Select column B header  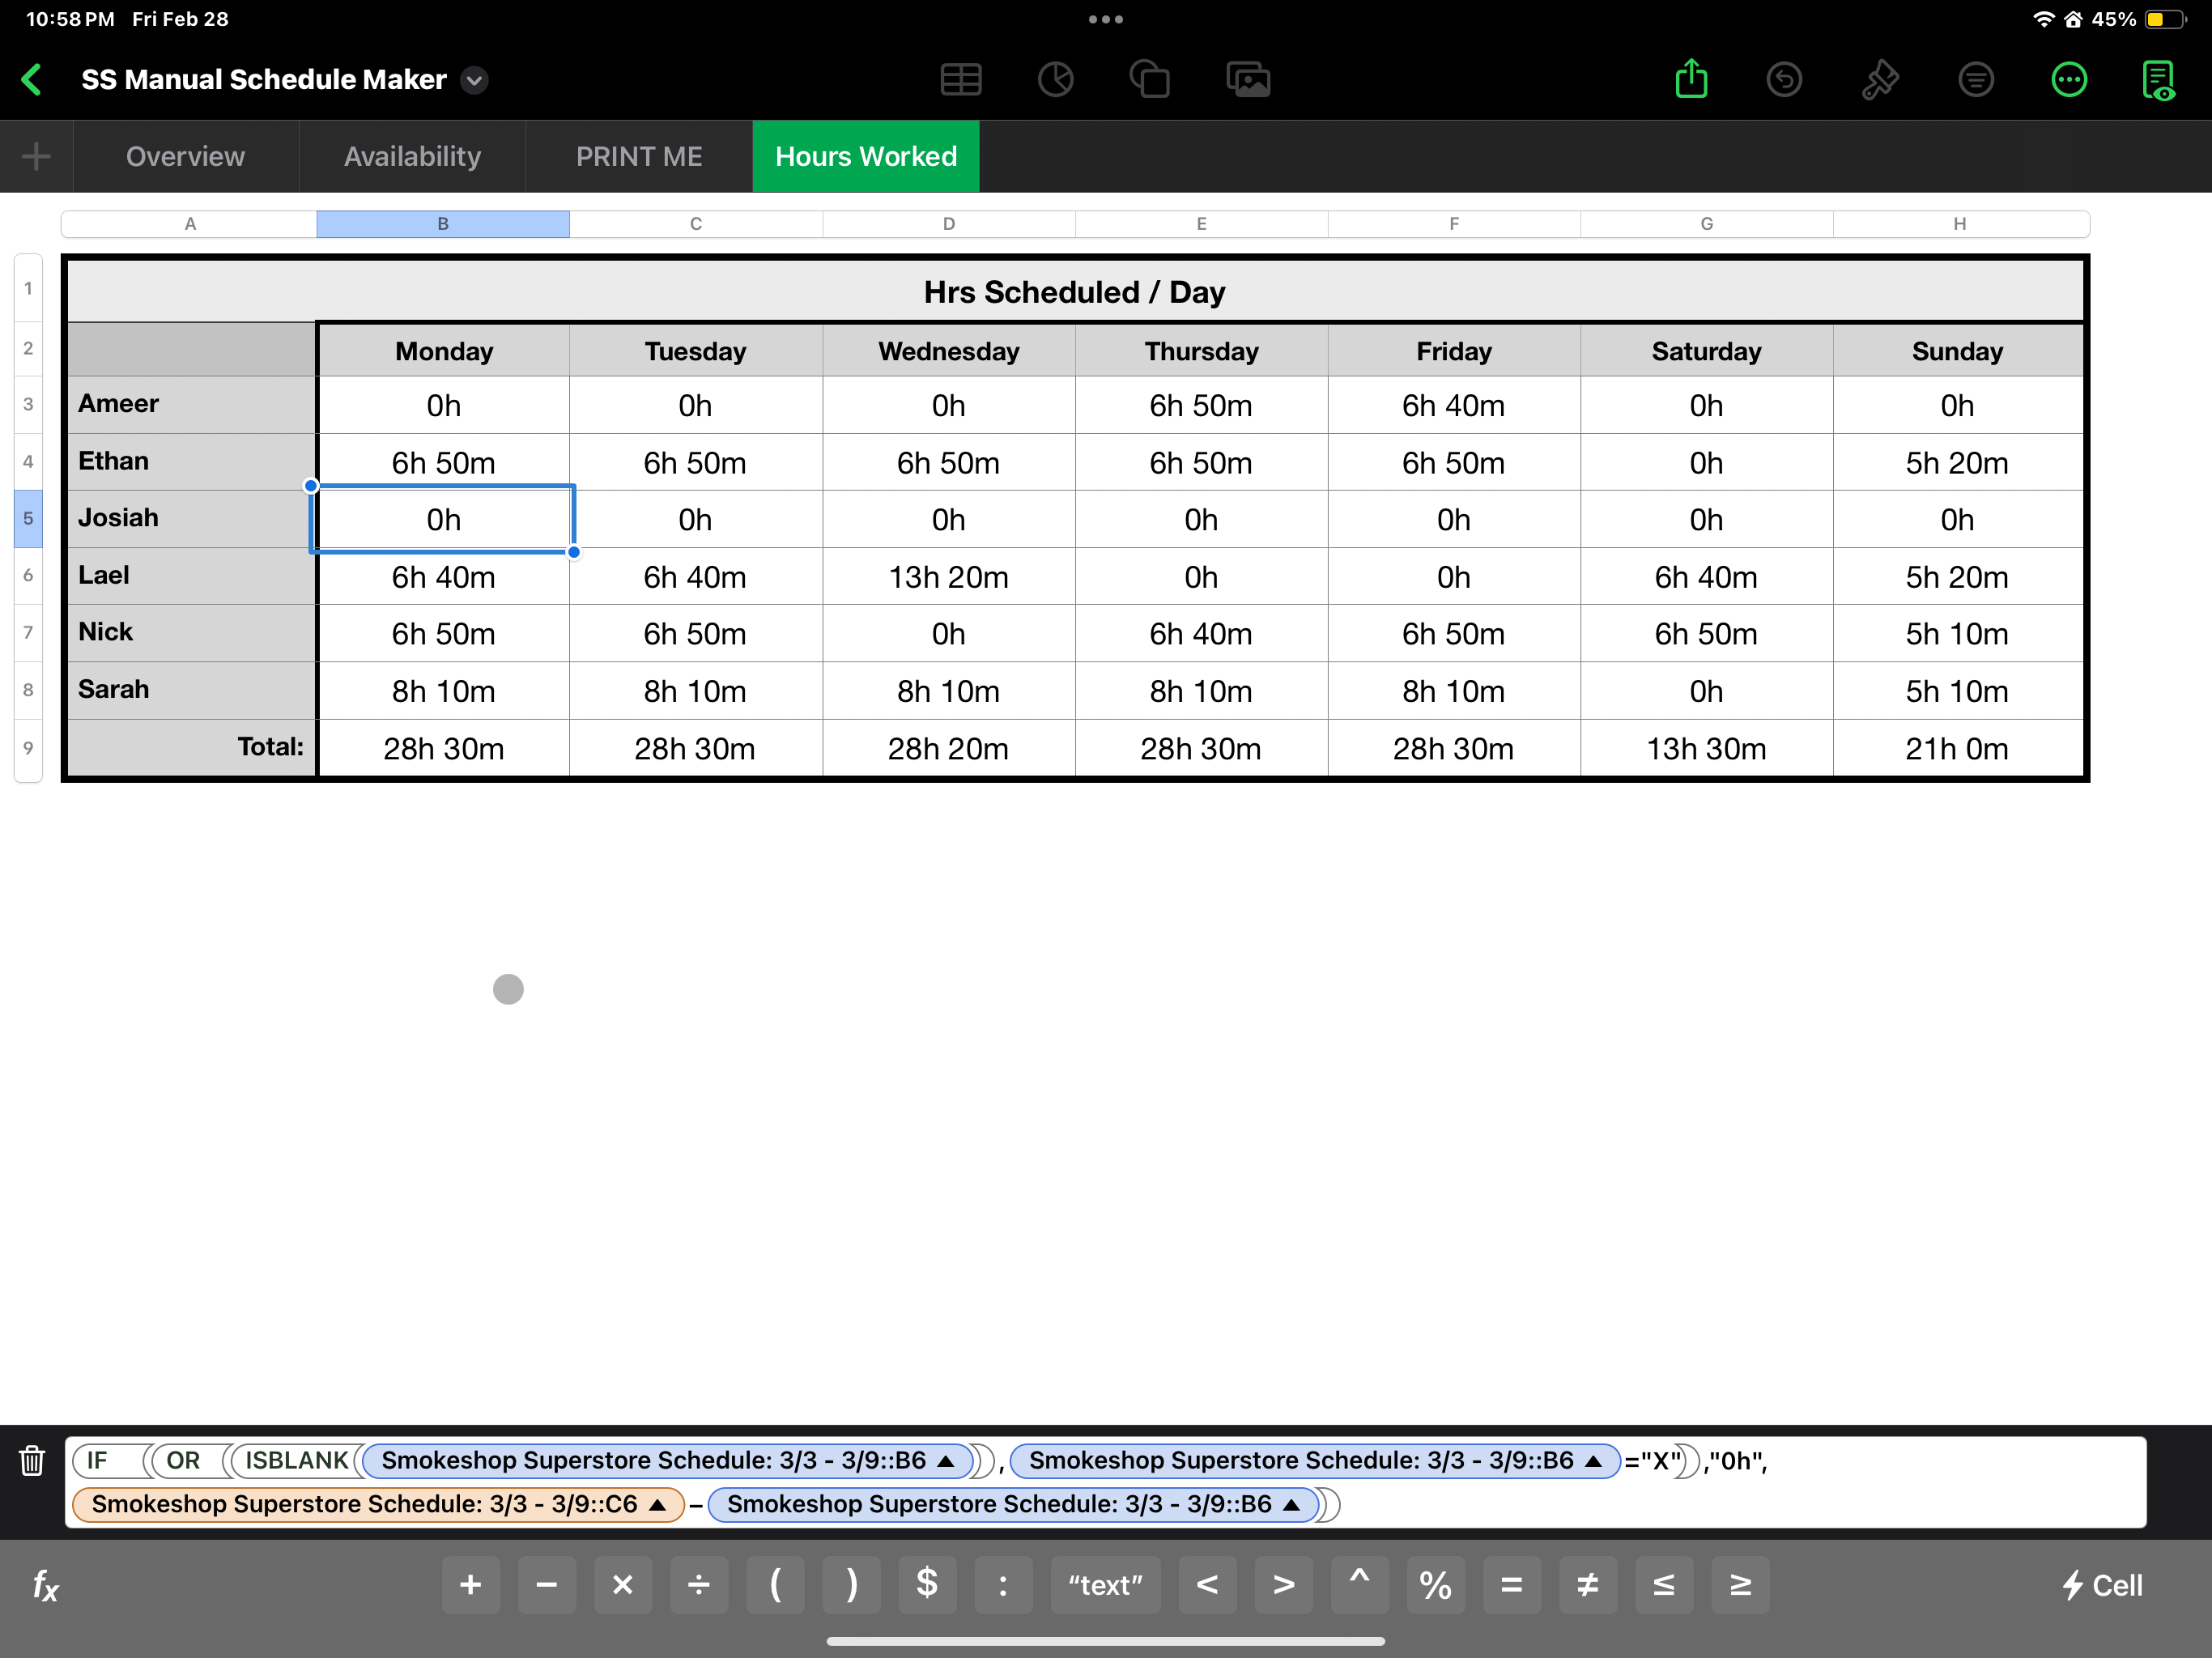point(443,224)
